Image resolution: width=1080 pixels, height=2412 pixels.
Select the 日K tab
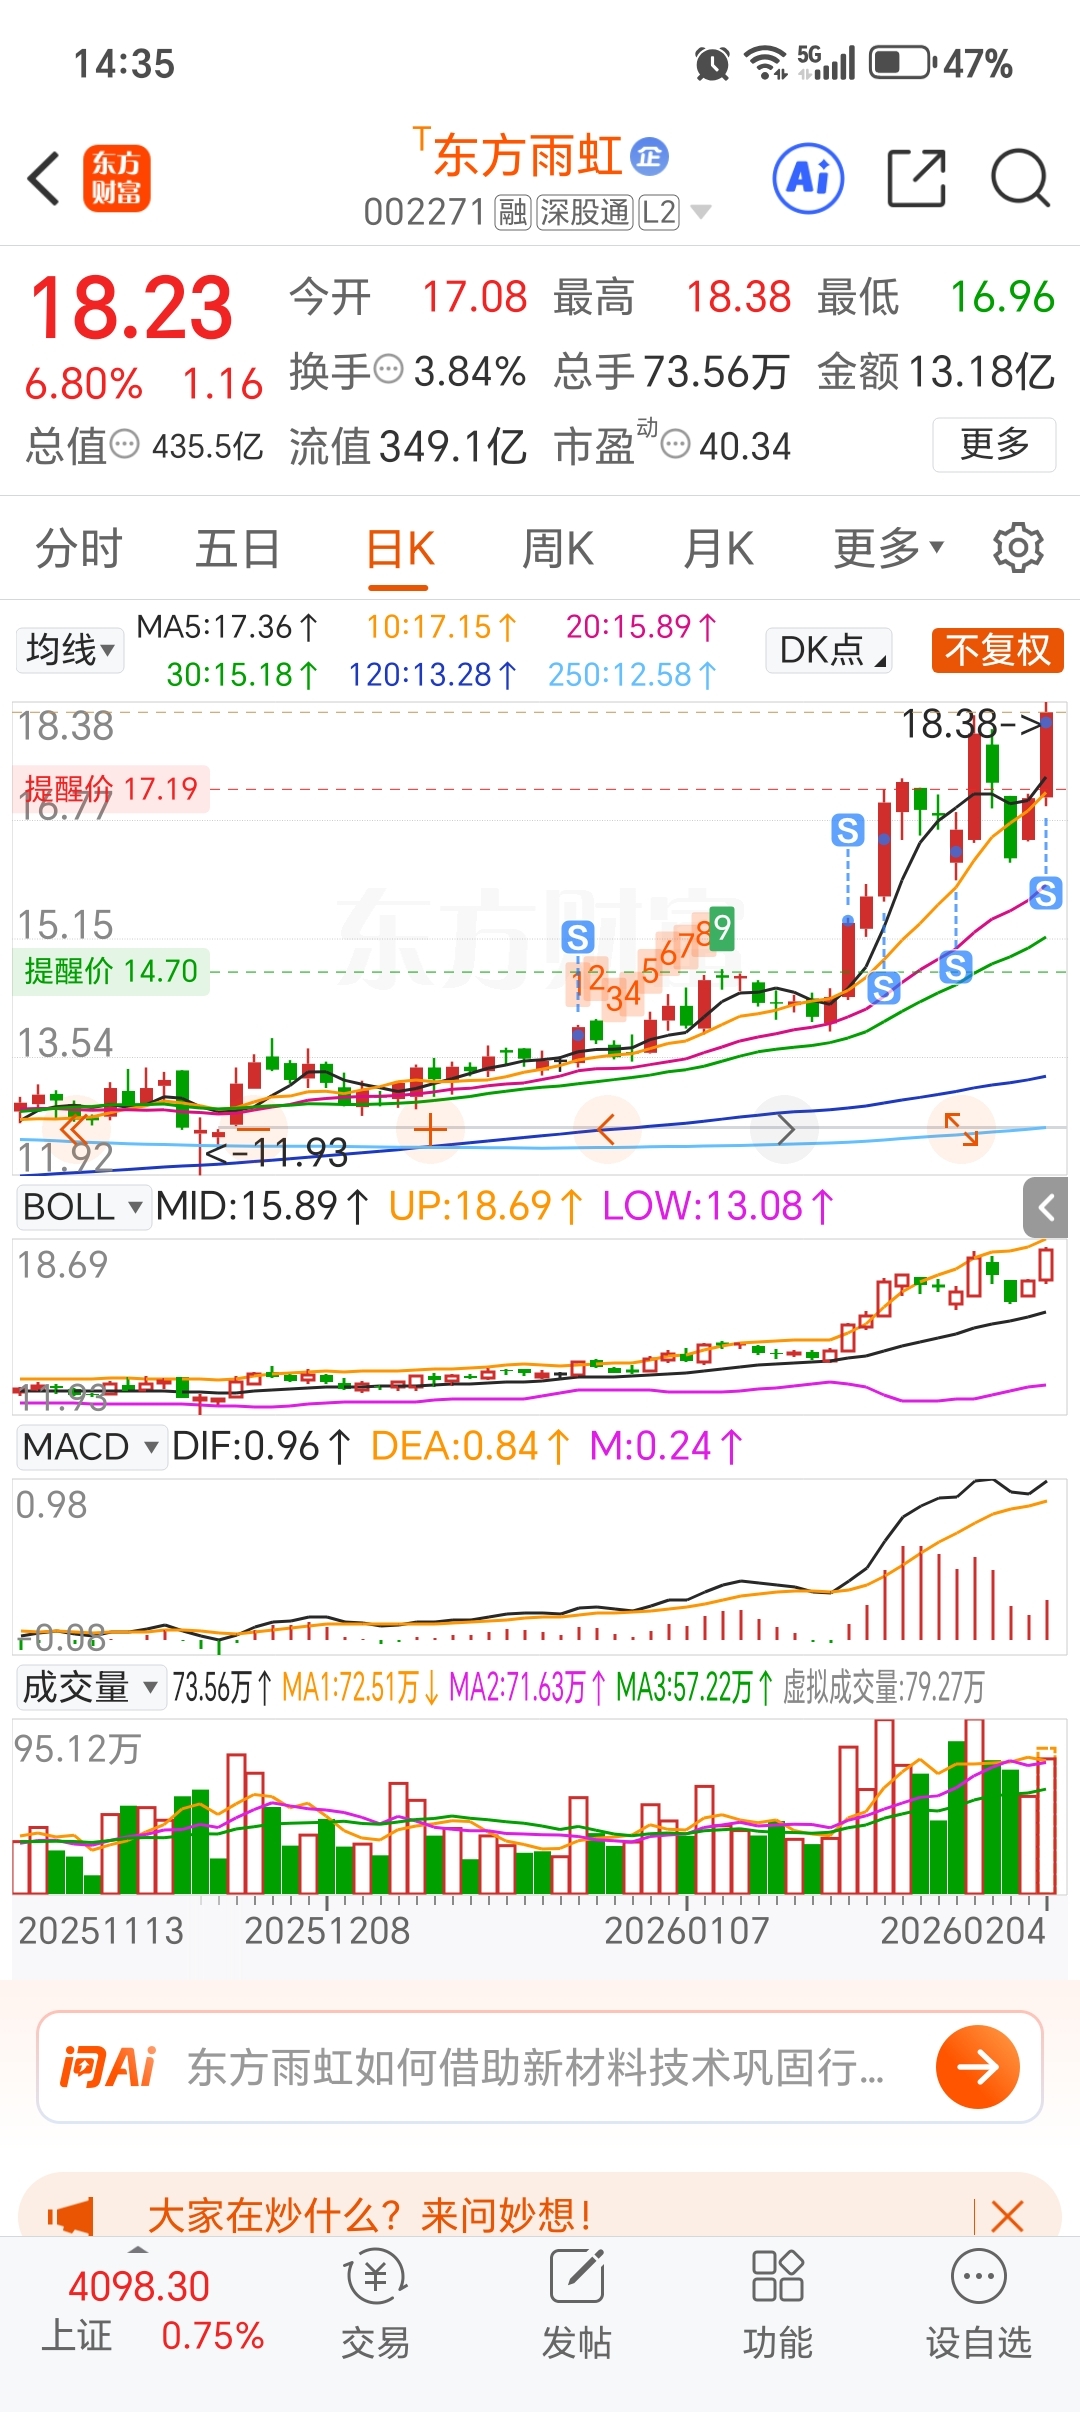coord(400,548)
